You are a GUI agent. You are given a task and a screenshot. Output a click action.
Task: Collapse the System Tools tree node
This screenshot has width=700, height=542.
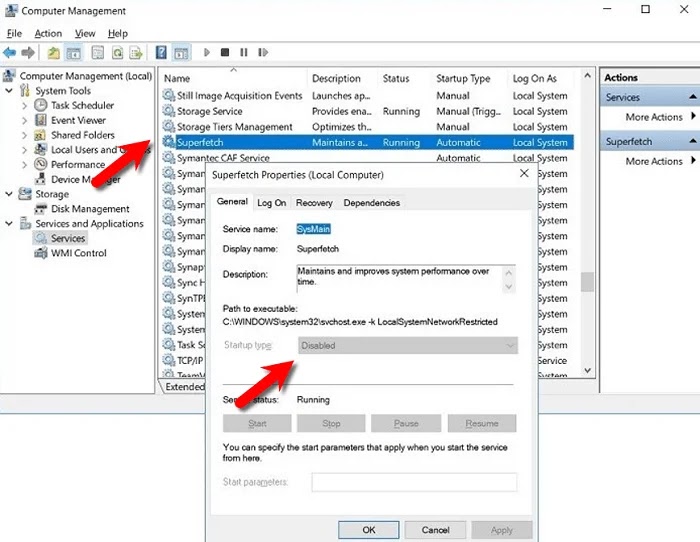click(x=9, y=91)
